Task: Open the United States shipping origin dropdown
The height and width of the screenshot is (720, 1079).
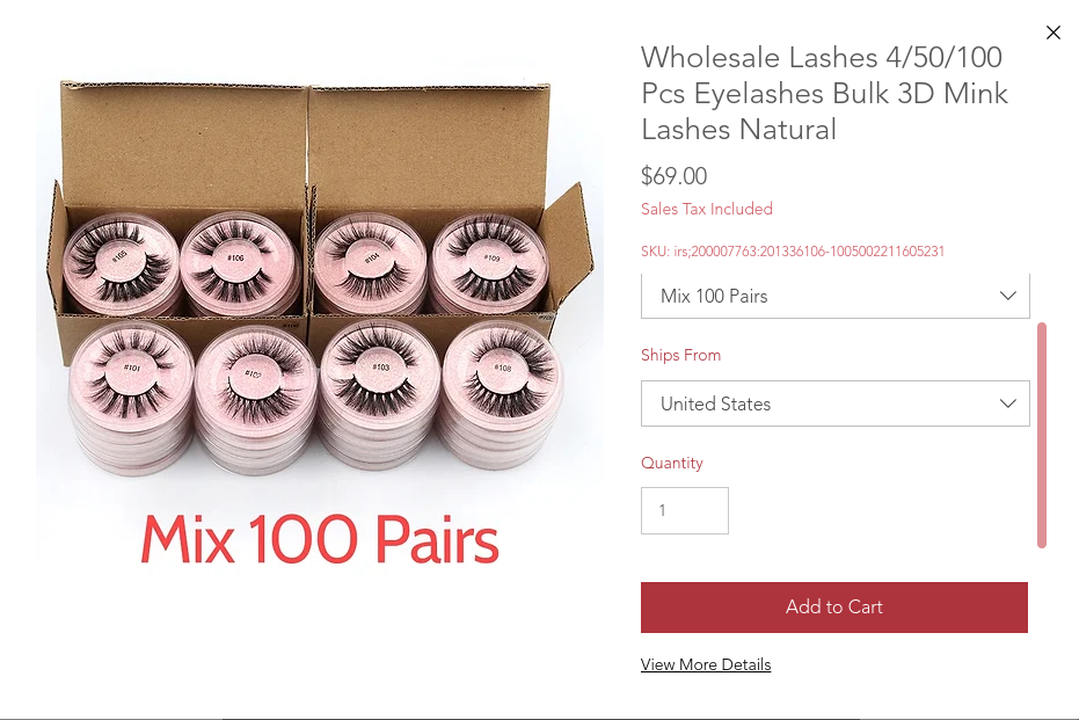Action: pyautogui.click(x=835, y=403)
